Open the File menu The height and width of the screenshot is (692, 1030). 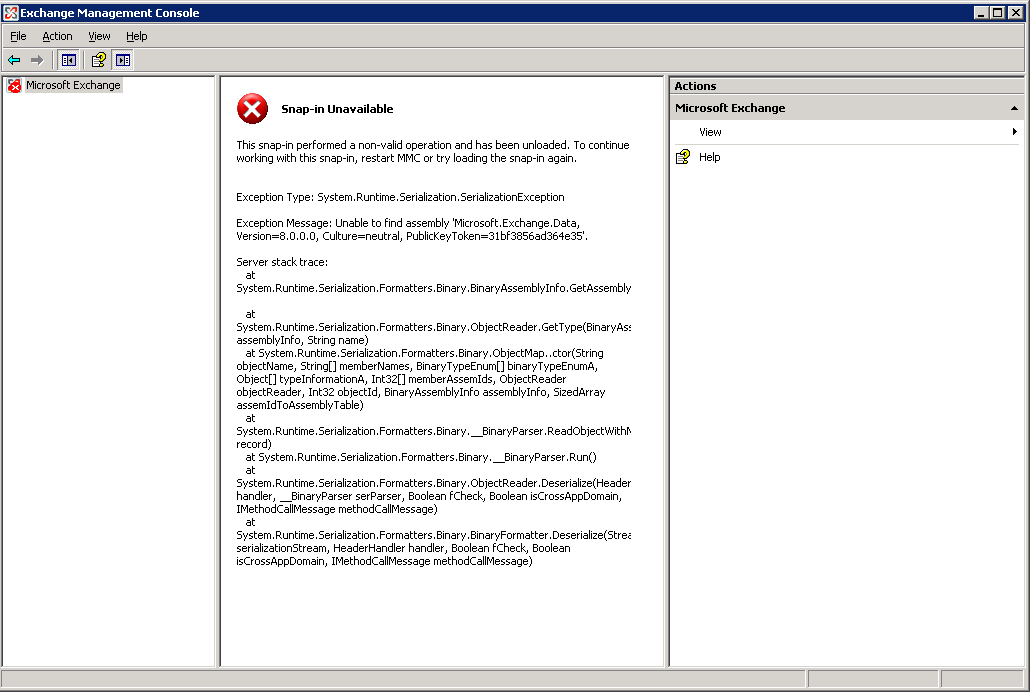(x=18, y=36)
